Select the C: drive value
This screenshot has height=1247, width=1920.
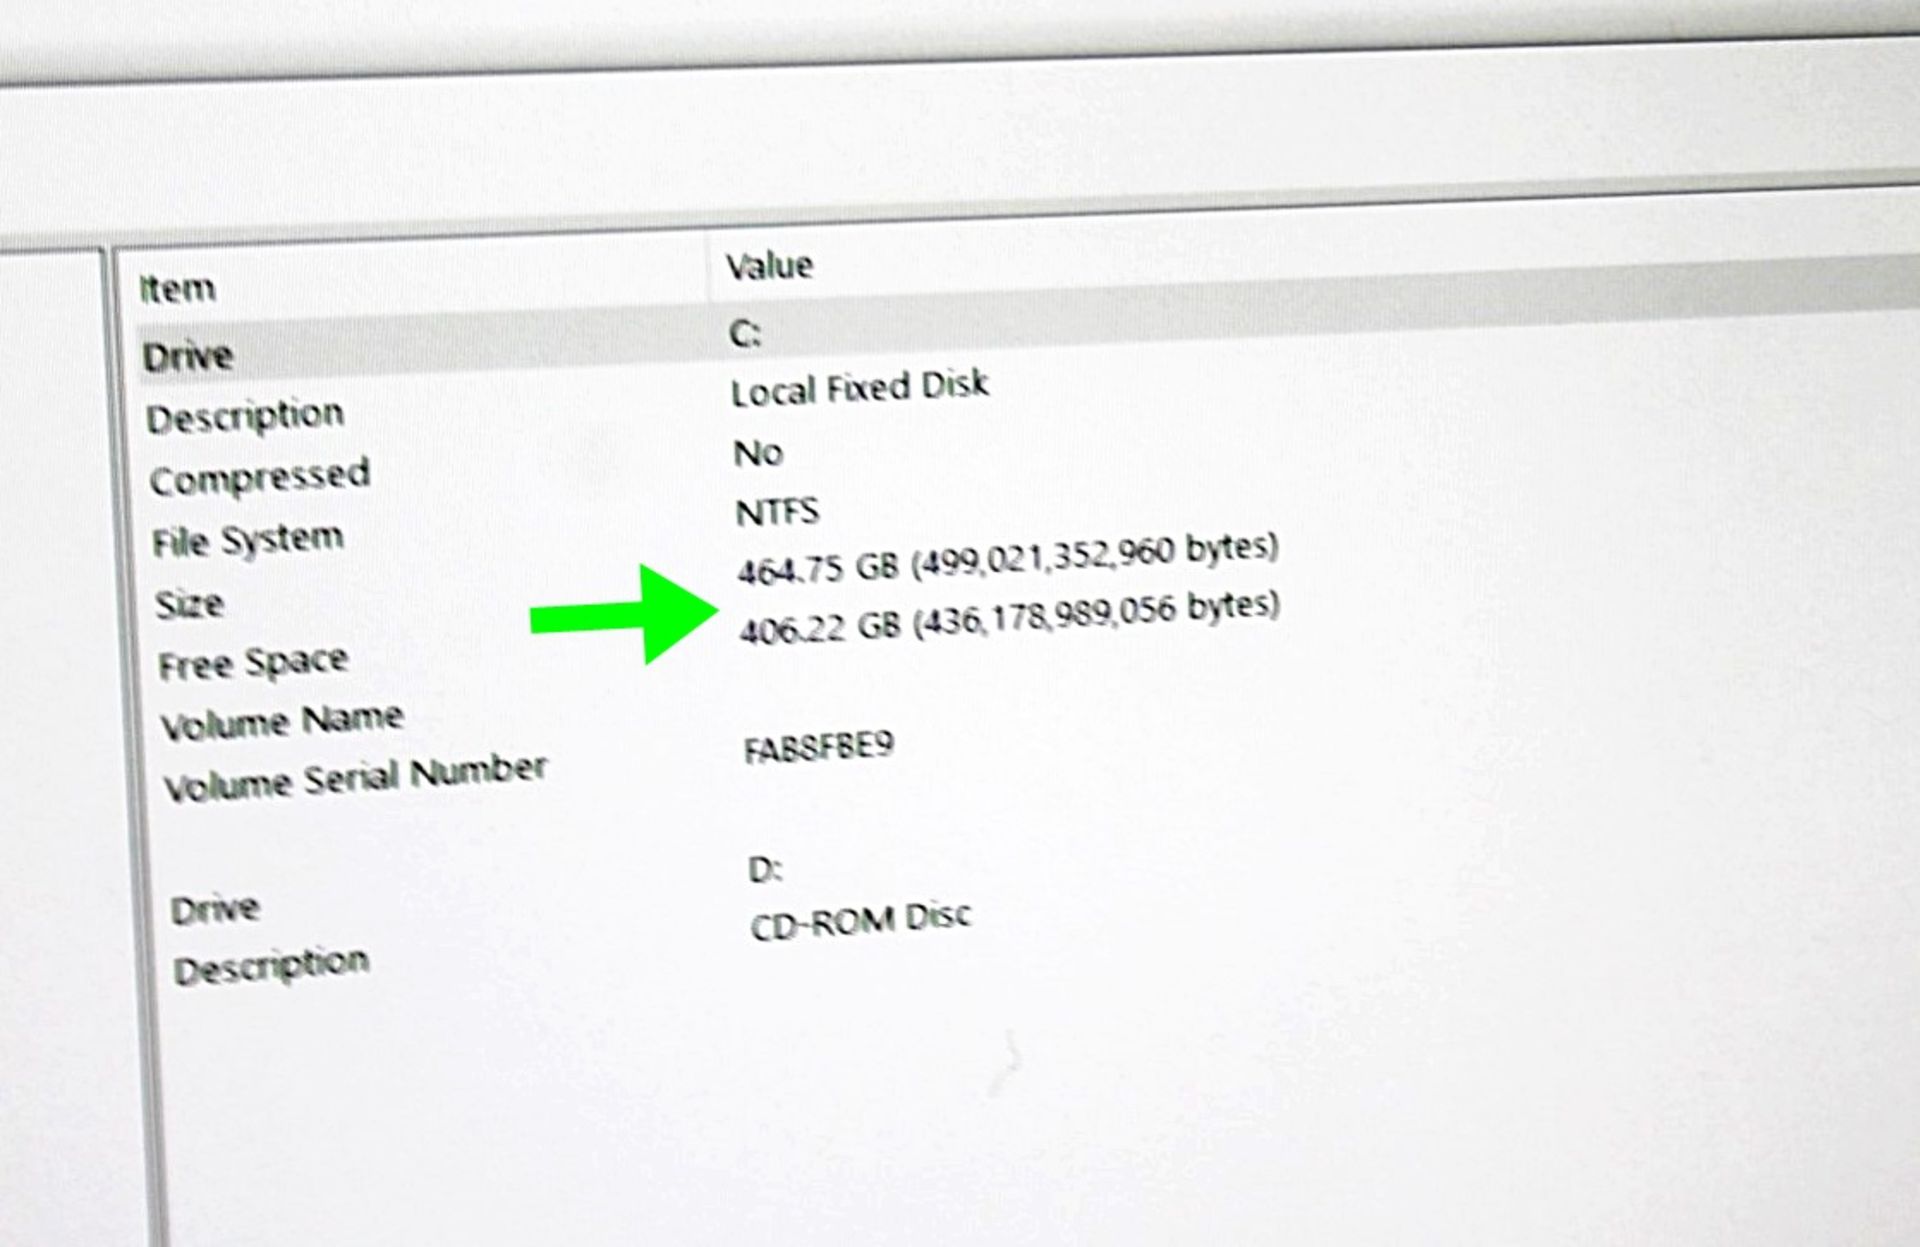[746, 333]
